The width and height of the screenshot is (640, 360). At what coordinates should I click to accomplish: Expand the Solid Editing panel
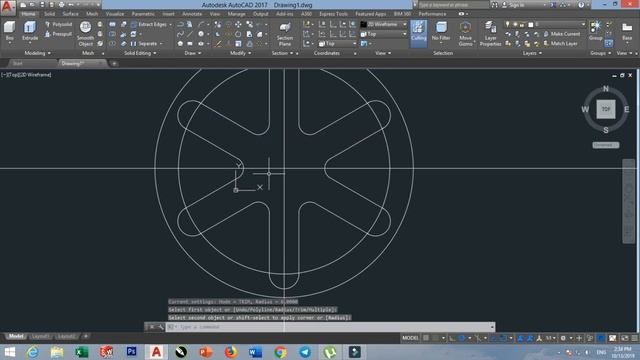pyautogui.click(x=140, y=53)
